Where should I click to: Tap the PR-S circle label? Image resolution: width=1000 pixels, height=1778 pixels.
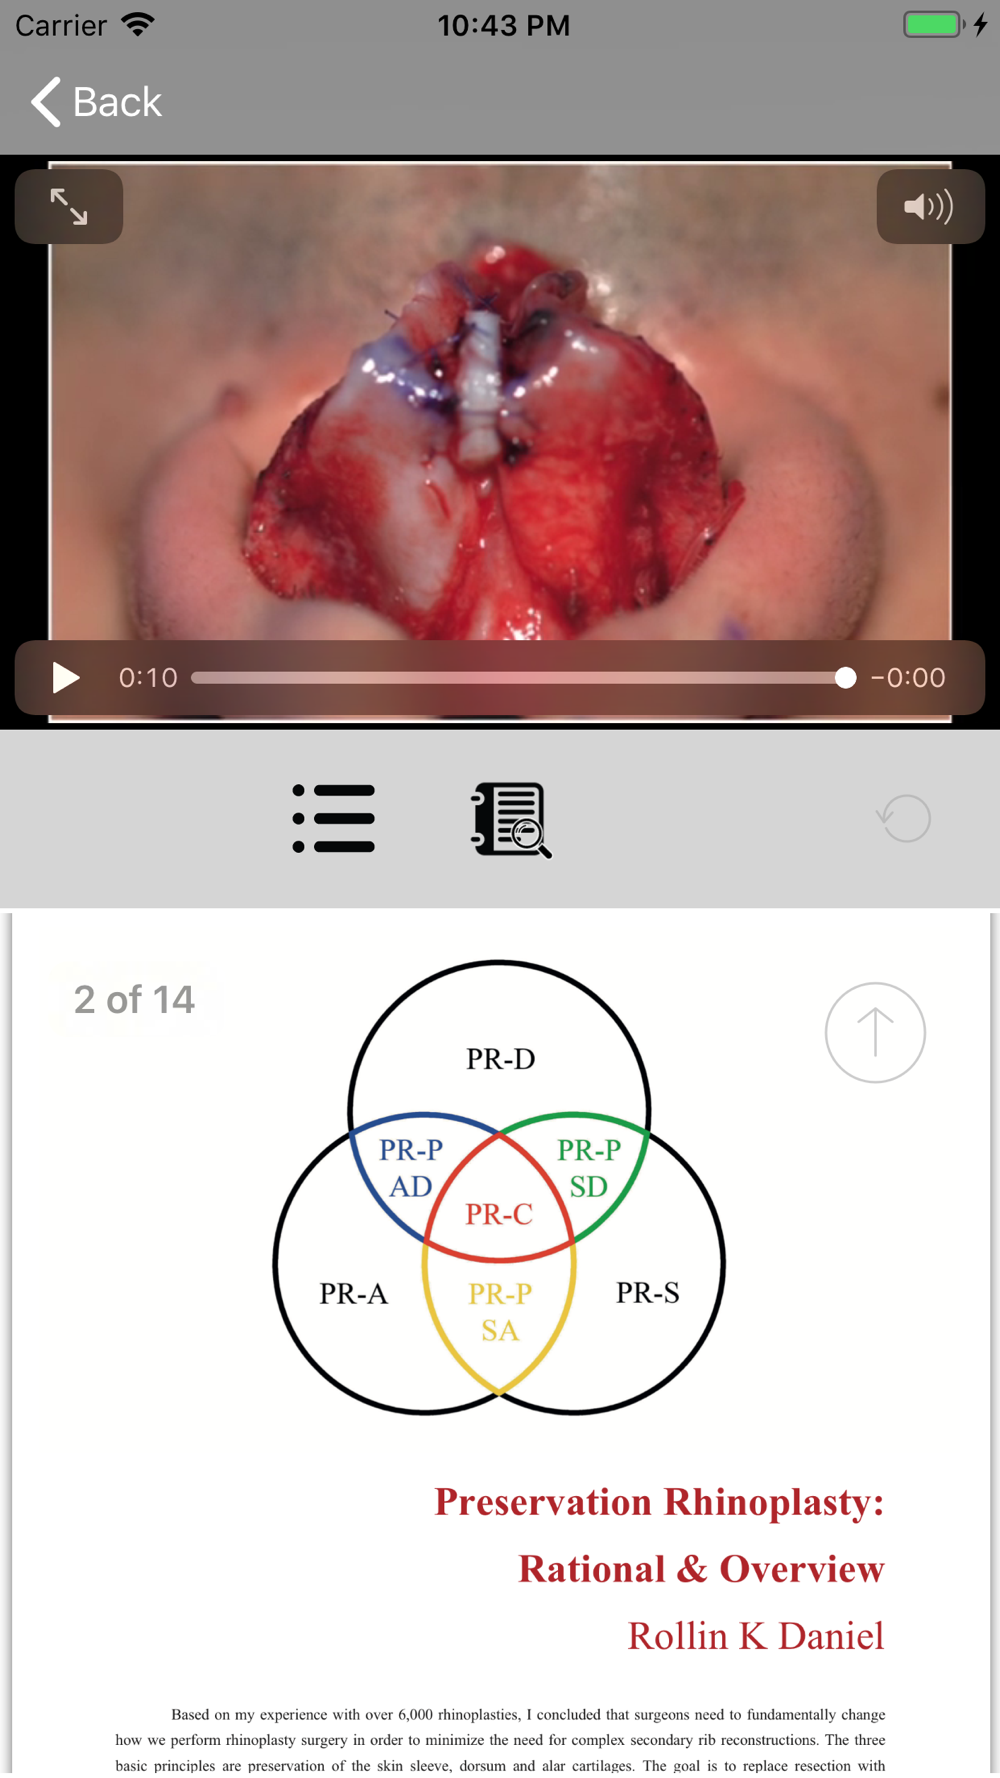648,1293
